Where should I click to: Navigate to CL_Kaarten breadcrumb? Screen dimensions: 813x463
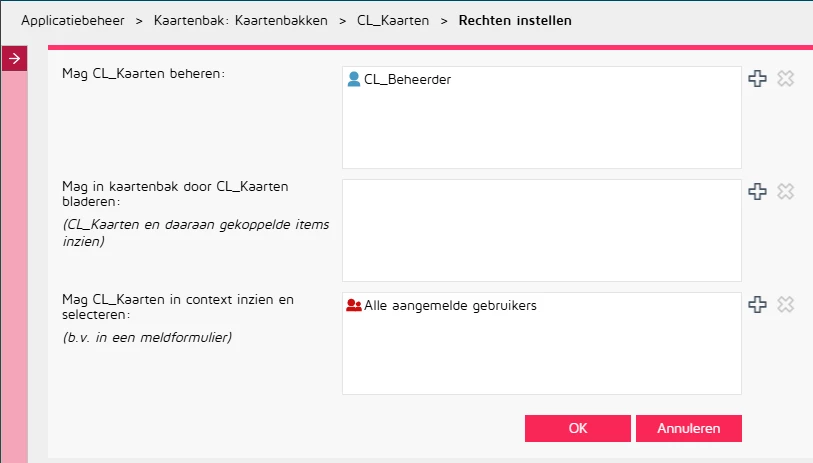click(393, 21)
